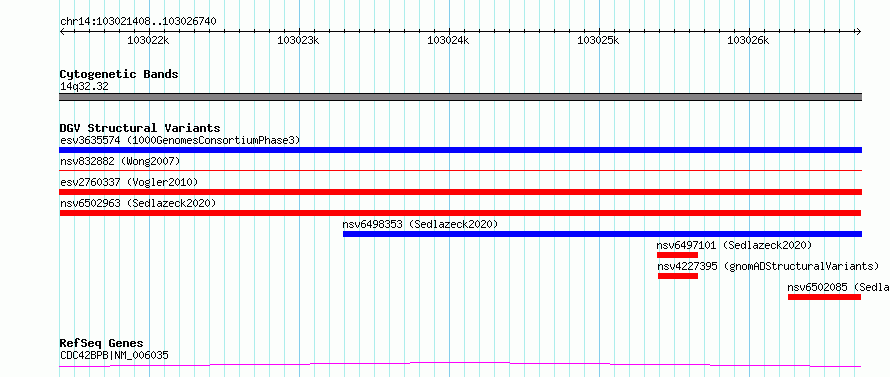Click the Cytogenetic Bands track title
Image resolution: width=890 pixels, height=377 pixels.
pyautogui.click(x=119, y=74)
